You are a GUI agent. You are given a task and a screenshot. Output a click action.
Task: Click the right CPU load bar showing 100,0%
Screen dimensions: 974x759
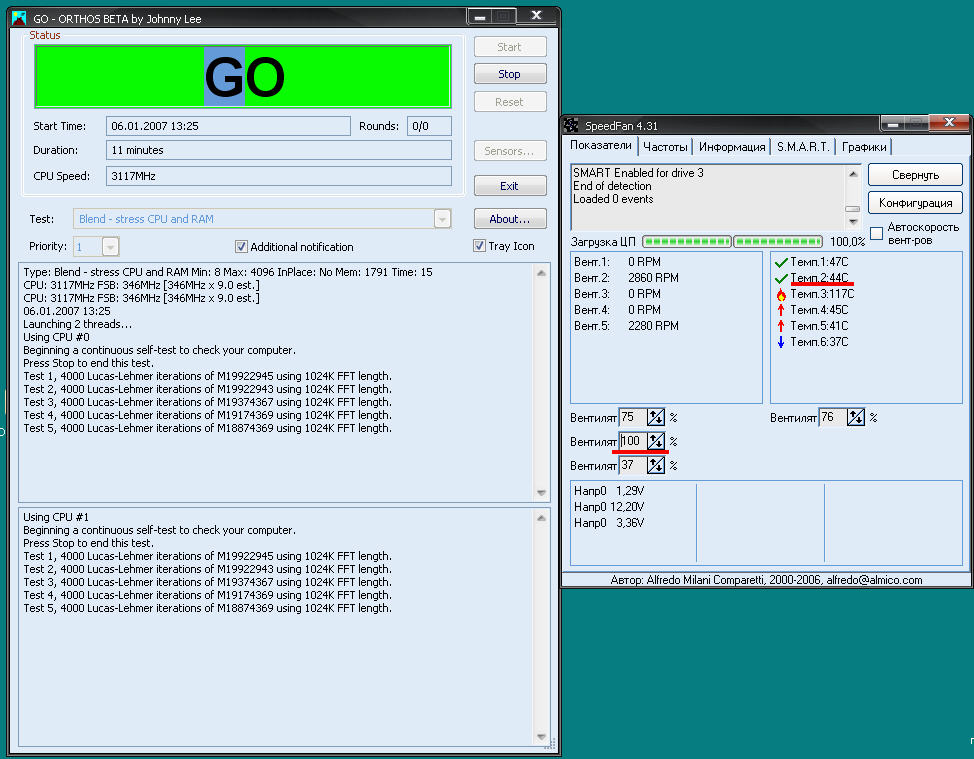coord(778,241)
